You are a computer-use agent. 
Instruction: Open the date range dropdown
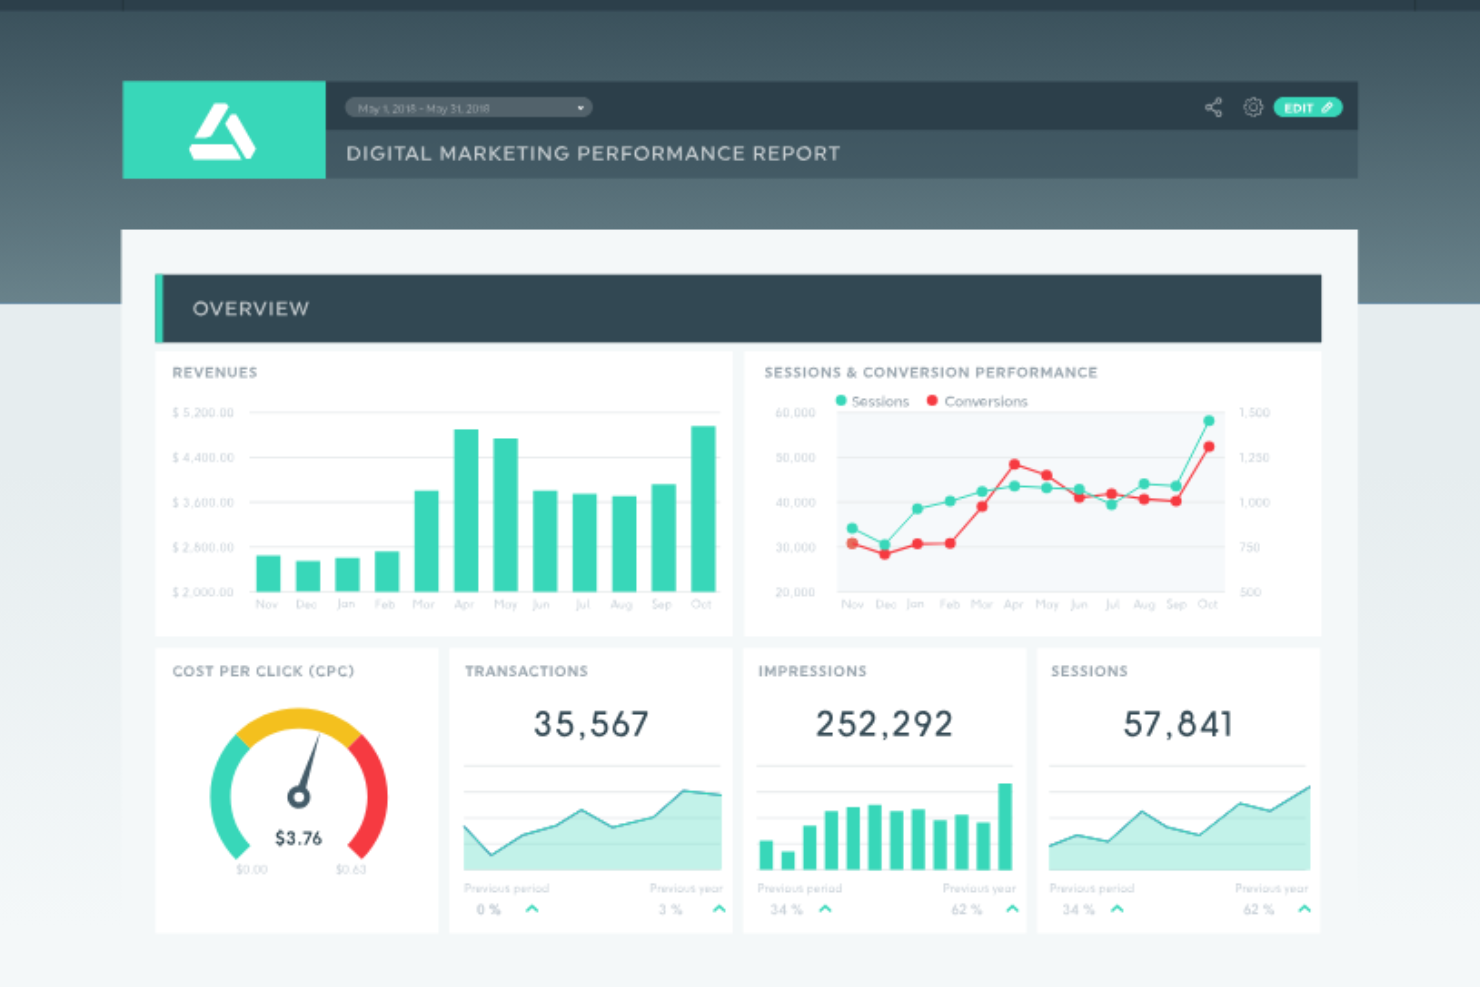coord(469,107)
